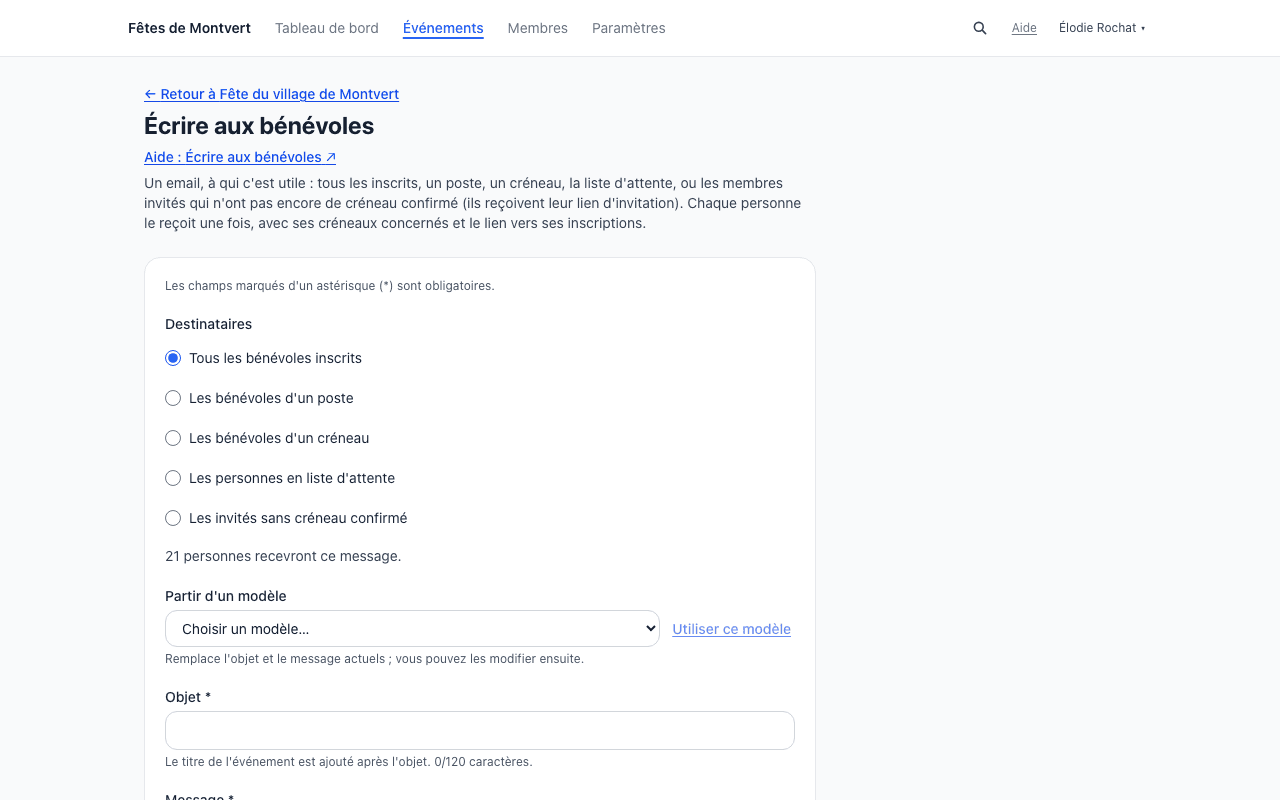Click "Retour à Fête du village de Montvert"

pos(272,94)
